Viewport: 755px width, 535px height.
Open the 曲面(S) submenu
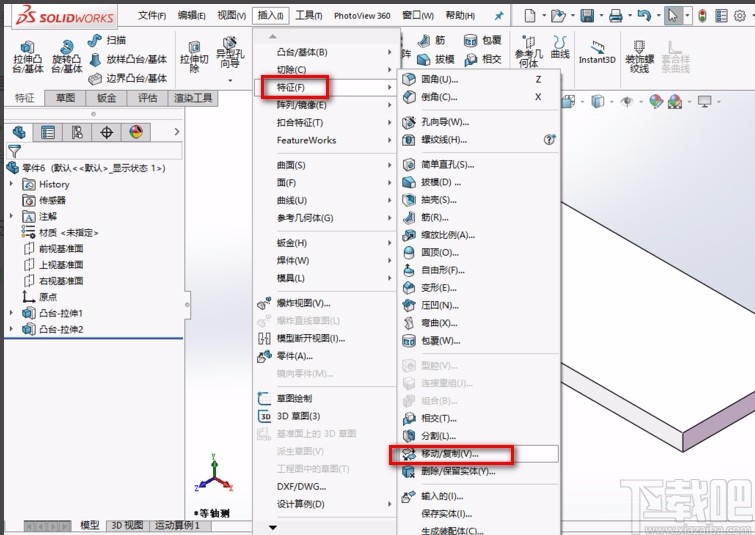(325, 165)
